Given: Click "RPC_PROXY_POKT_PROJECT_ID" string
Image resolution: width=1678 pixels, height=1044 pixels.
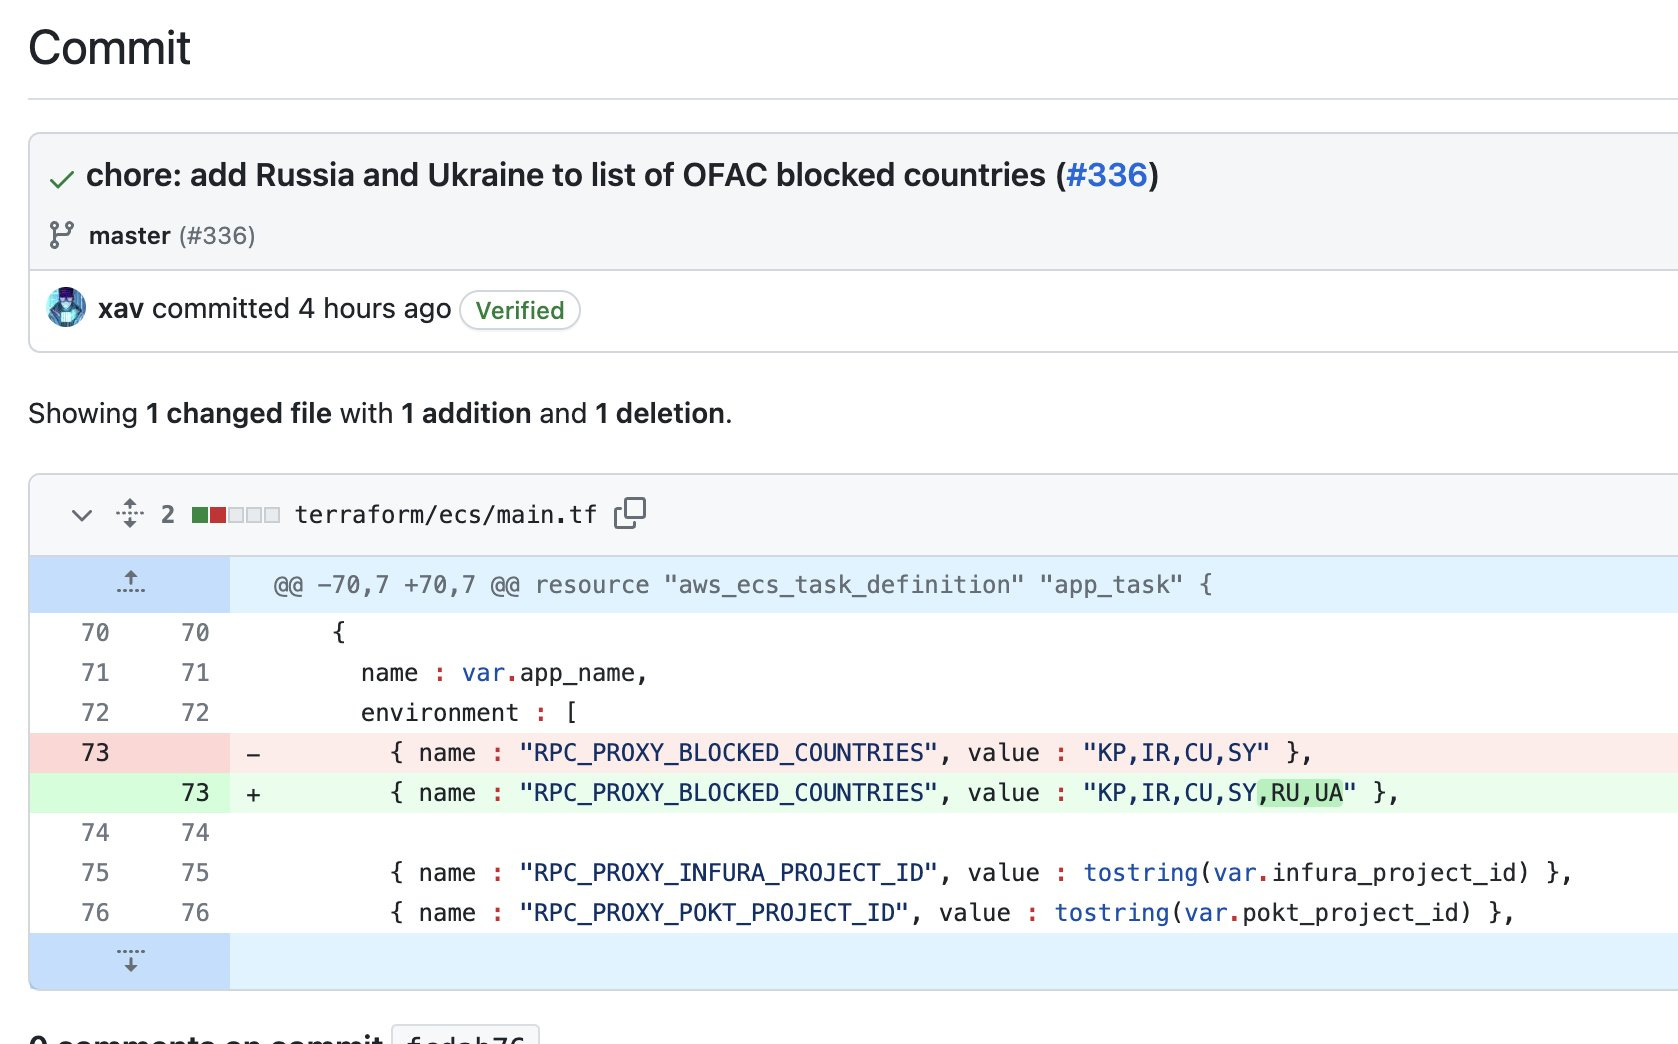Looking at the screenshot, I should [x=714, y=913].
